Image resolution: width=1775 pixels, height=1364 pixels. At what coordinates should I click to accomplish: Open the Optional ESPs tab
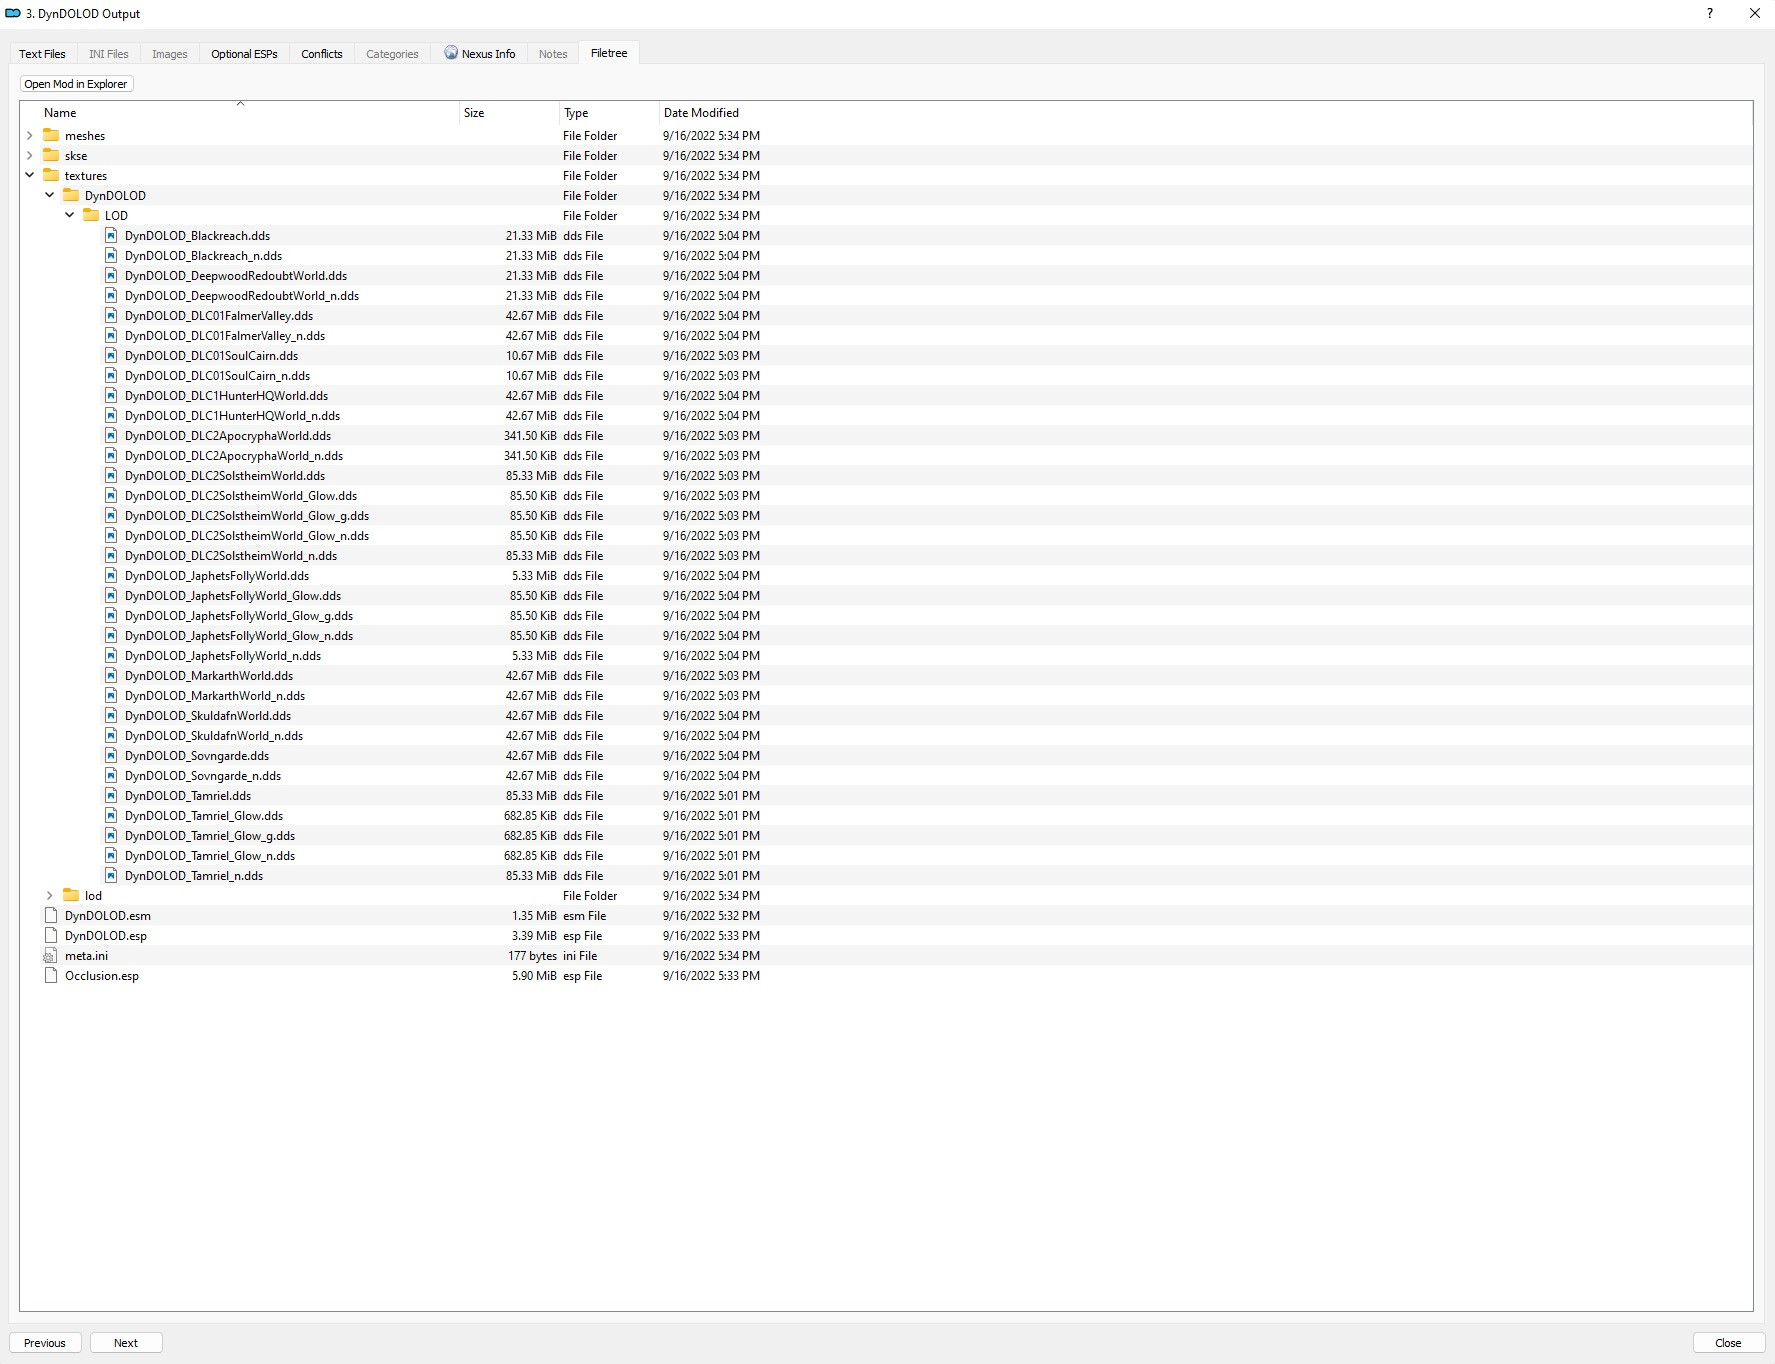[x=244, y=54]
